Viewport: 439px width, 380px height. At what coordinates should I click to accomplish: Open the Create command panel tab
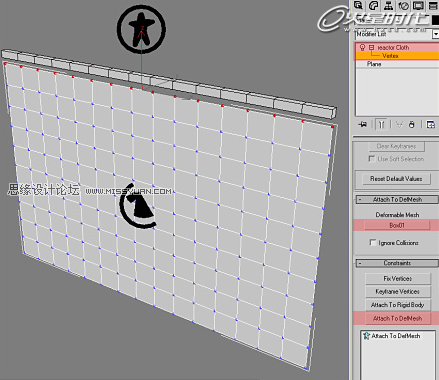click(359, 5)
